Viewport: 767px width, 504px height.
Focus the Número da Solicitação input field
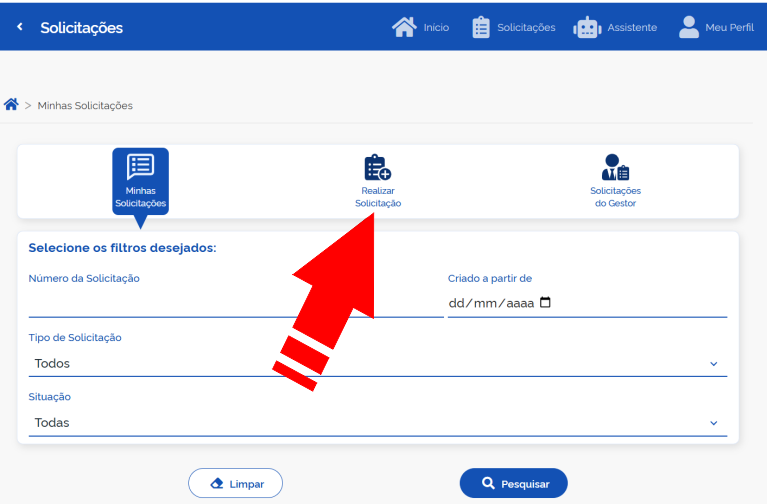pos(235,303)
